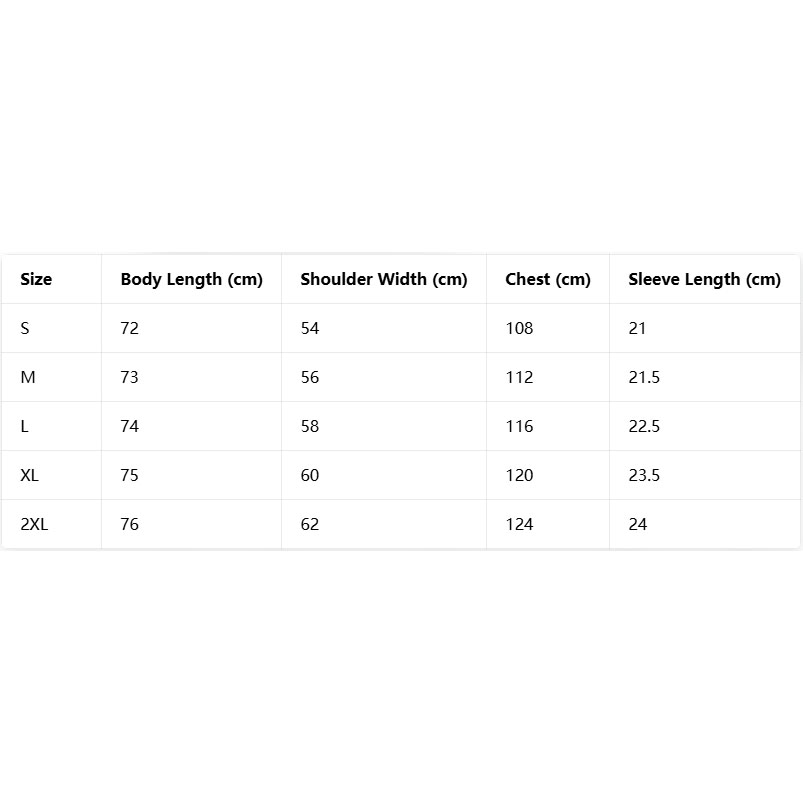Screen dimensions: 803x803
Task: Click chest value 124 for size 2XL
Action: [520, 524]
